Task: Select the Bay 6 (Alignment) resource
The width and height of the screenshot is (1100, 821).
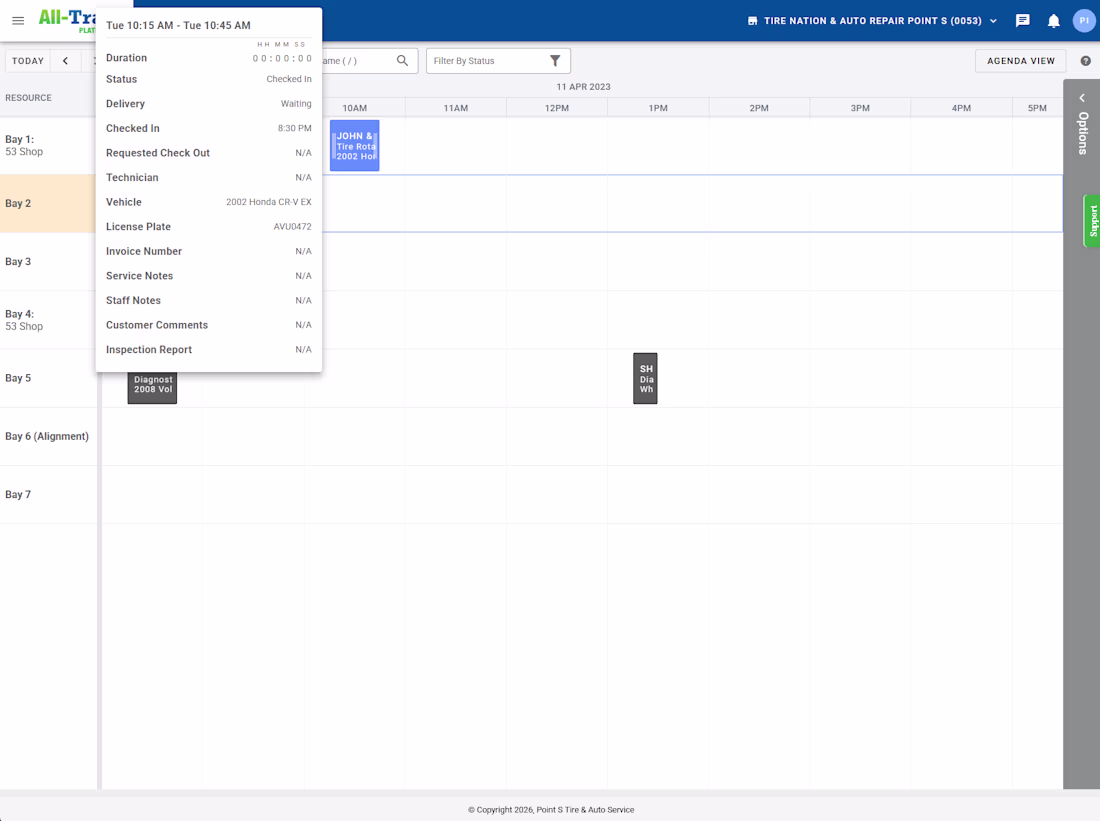Action: [47, 436]
